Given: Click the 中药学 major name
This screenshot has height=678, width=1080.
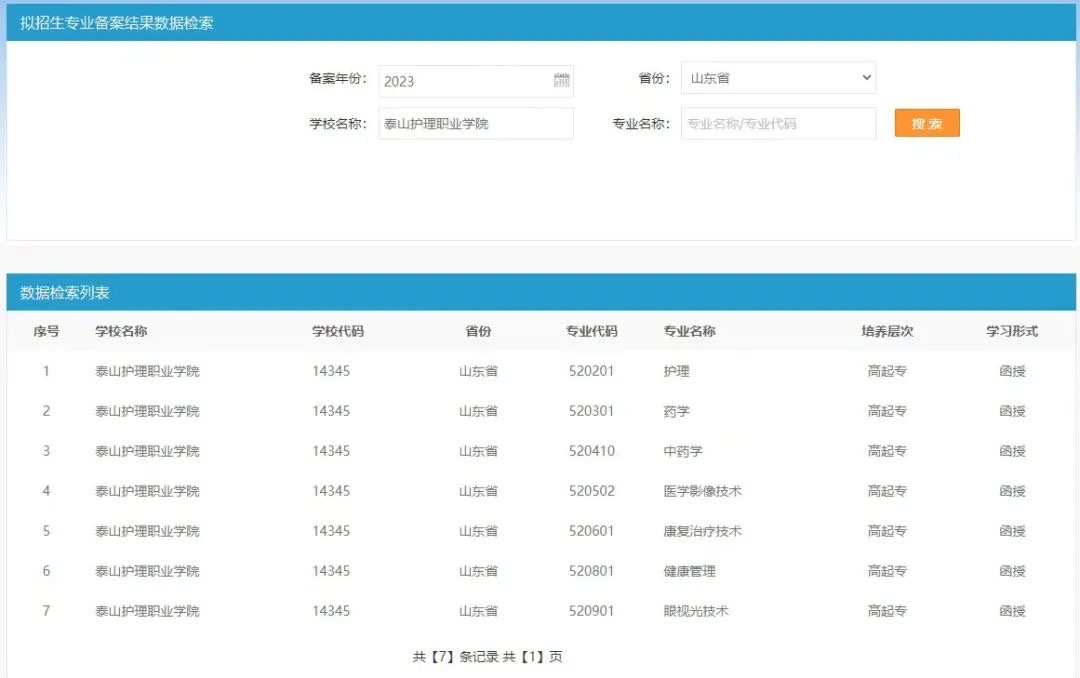Looking at the screenshot, I should (x=683, y=451).
